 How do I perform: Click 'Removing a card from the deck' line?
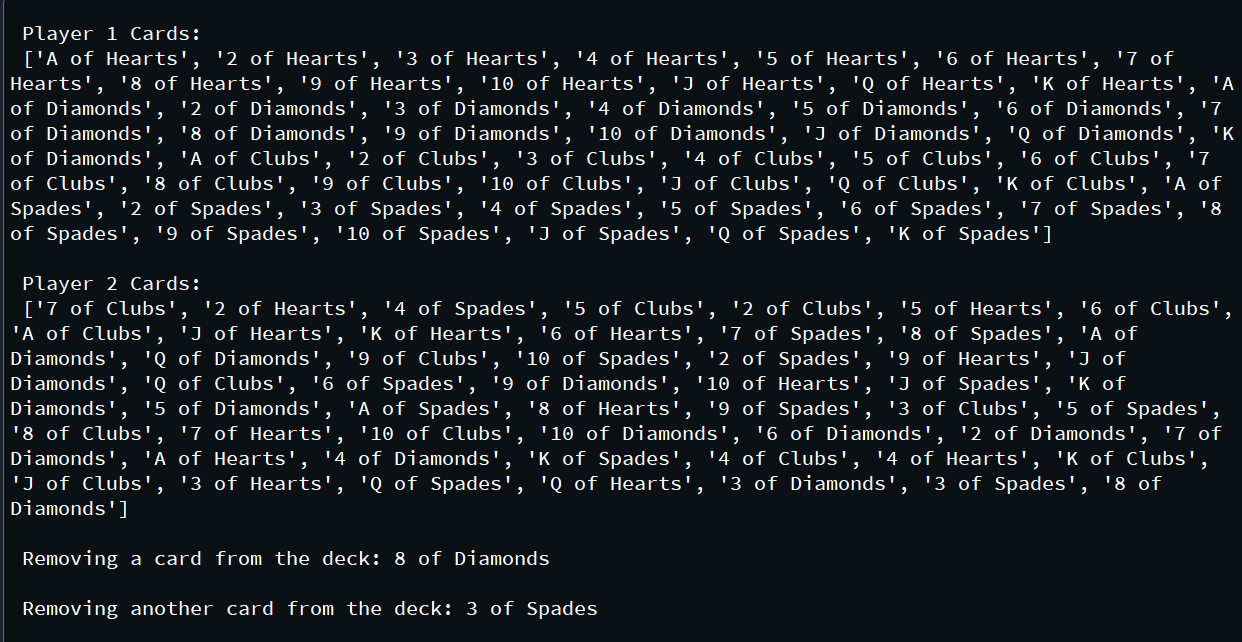286,559
